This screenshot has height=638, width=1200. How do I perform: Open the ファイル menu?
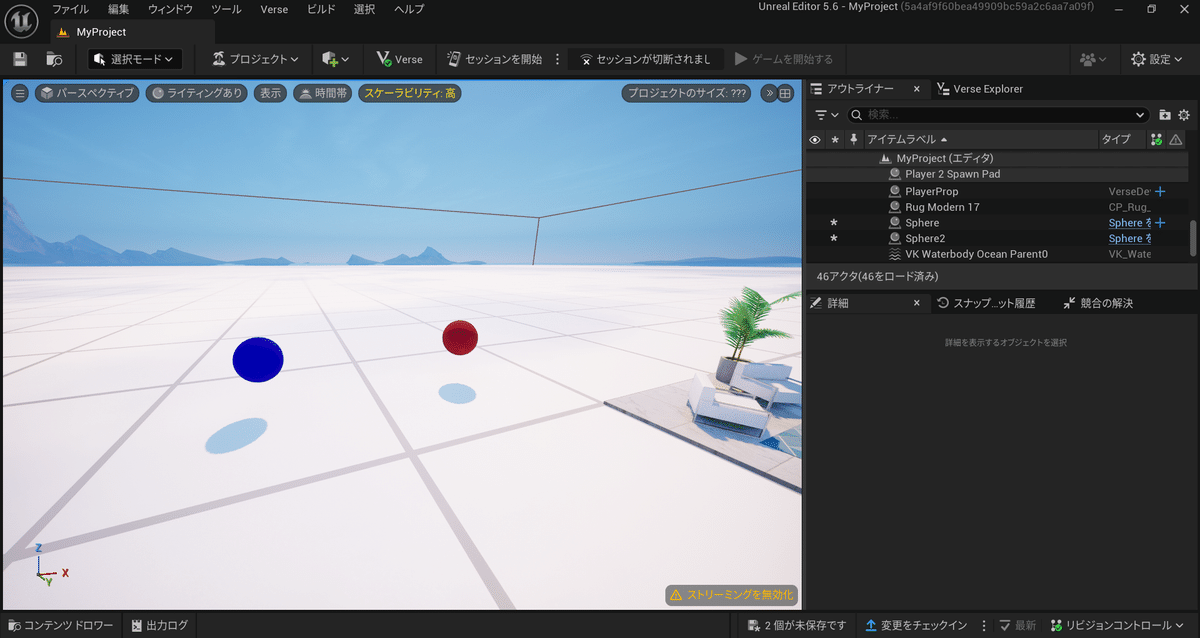70,9
